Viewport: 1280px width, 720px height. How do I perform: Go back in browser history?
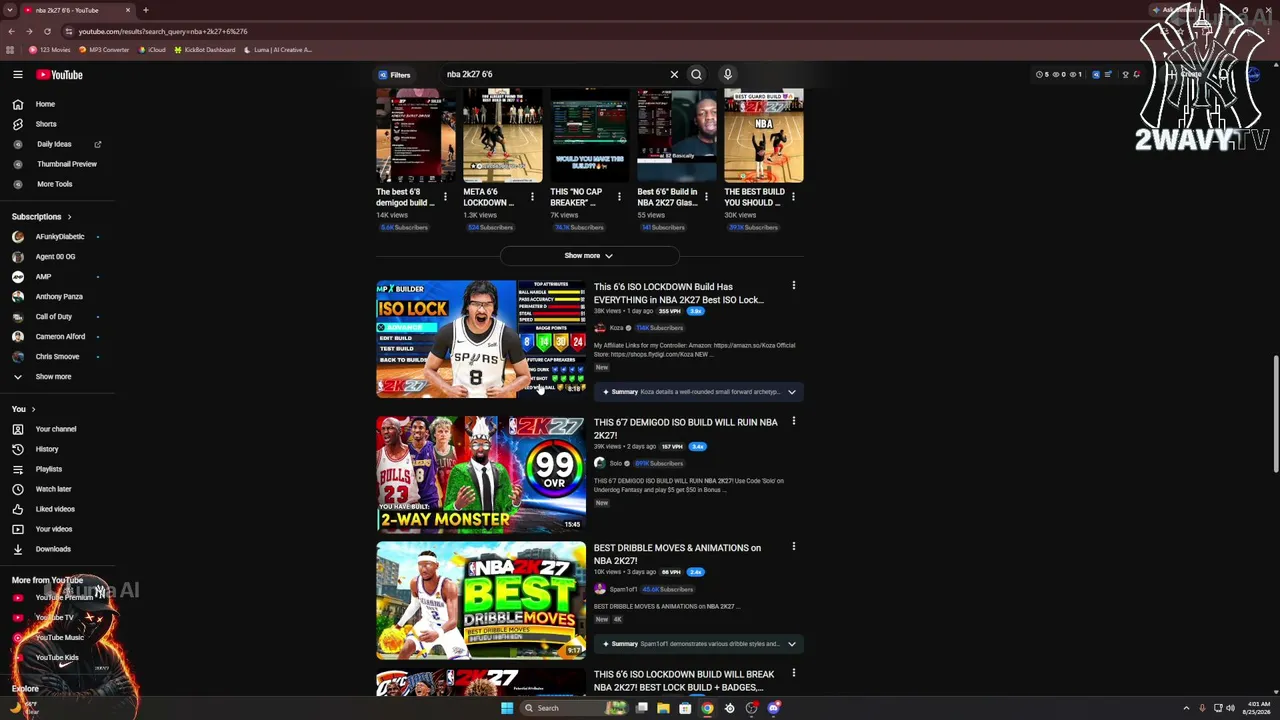click(11, 31)
